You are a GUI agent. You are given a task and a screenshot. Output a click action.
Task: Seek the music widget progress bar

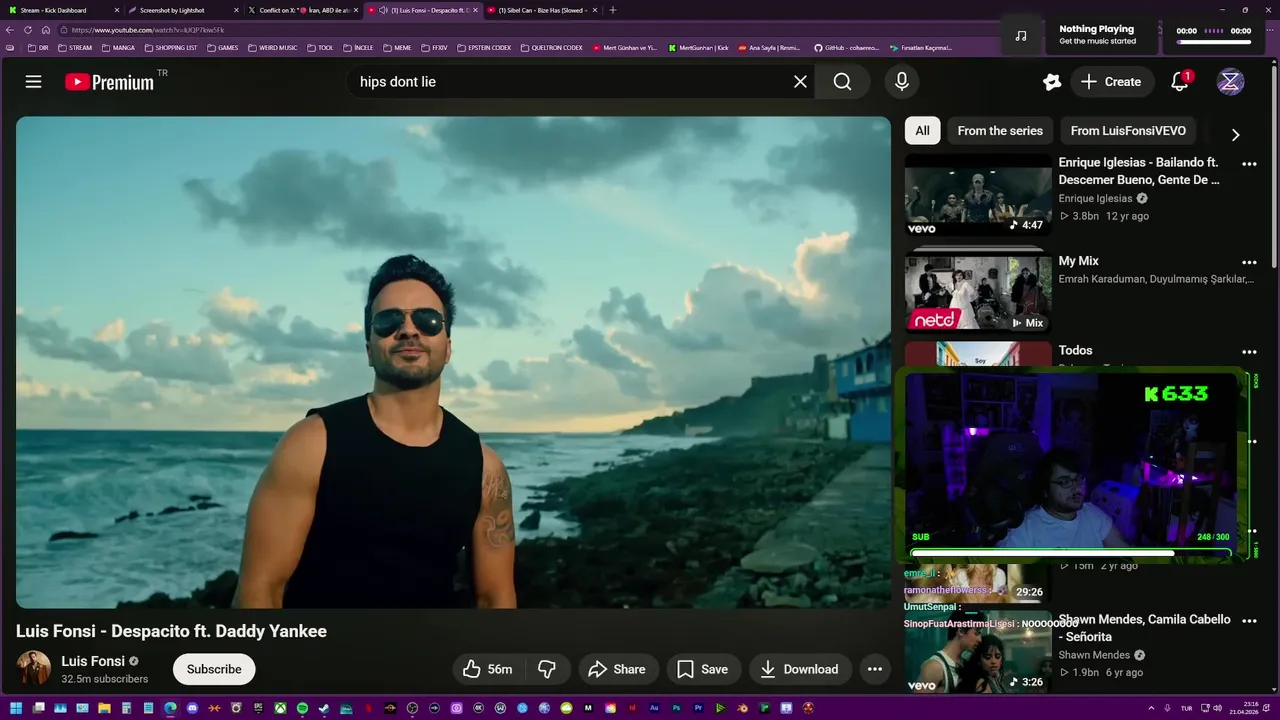coord(1214,41)
